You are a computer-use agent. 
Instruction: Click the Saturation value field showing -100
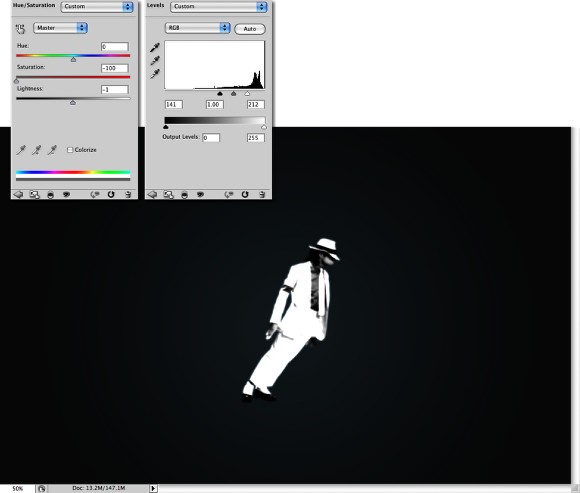(115, 68)
